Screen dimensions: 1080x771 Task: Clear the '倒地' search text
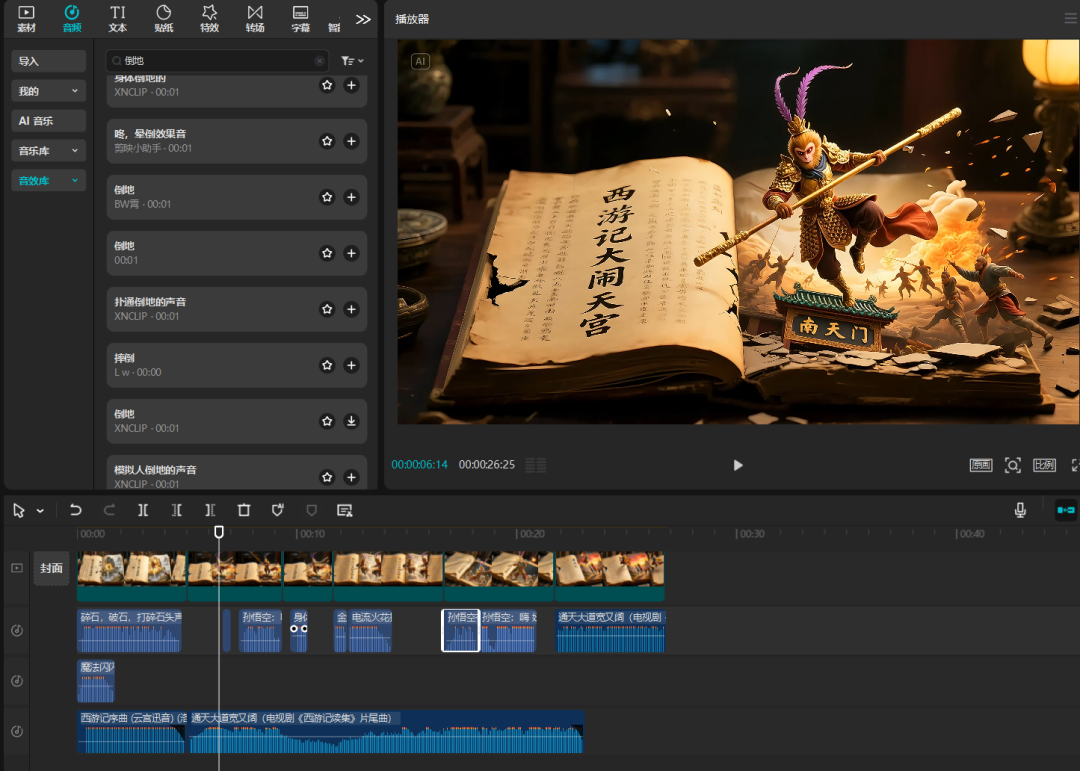click(x=320, y=61)
